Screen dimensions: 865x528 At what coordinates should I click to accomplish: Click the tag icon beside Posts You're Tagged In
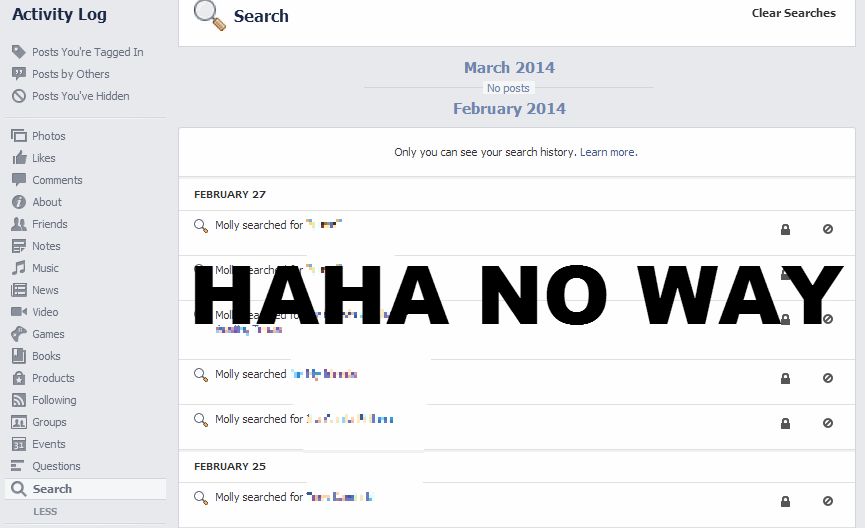(x=19, y=52)
